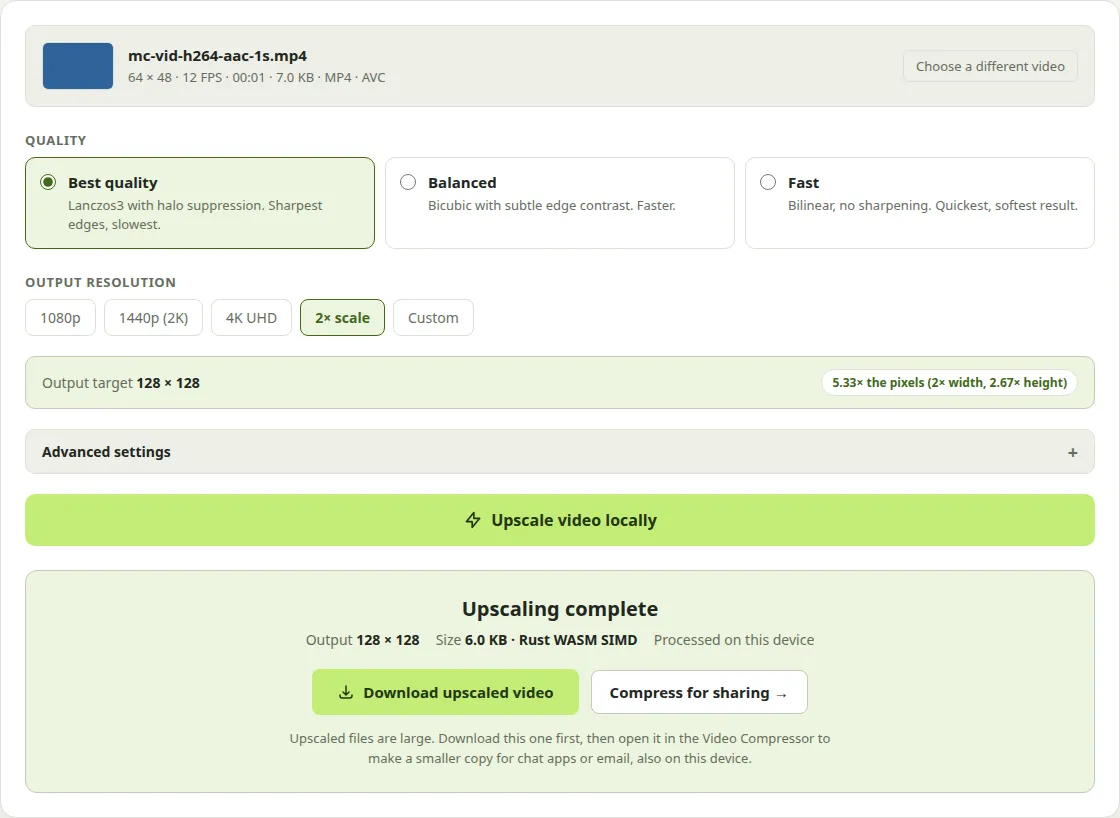The height and width of the screenshot is (818, 1120).
Task: Click the download arrow icon
Action: (x=346, y=692)
